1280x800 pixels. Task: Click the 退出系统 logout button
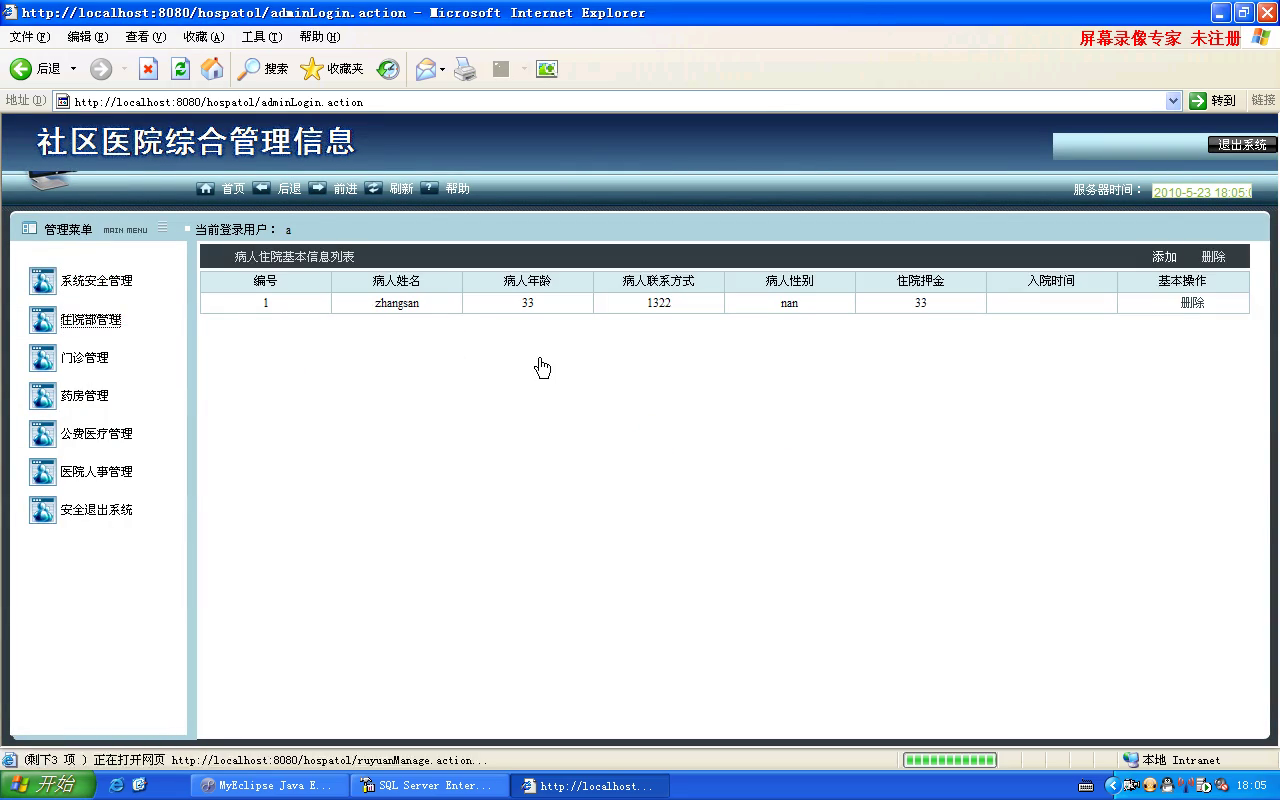[x=1242, y=145]
